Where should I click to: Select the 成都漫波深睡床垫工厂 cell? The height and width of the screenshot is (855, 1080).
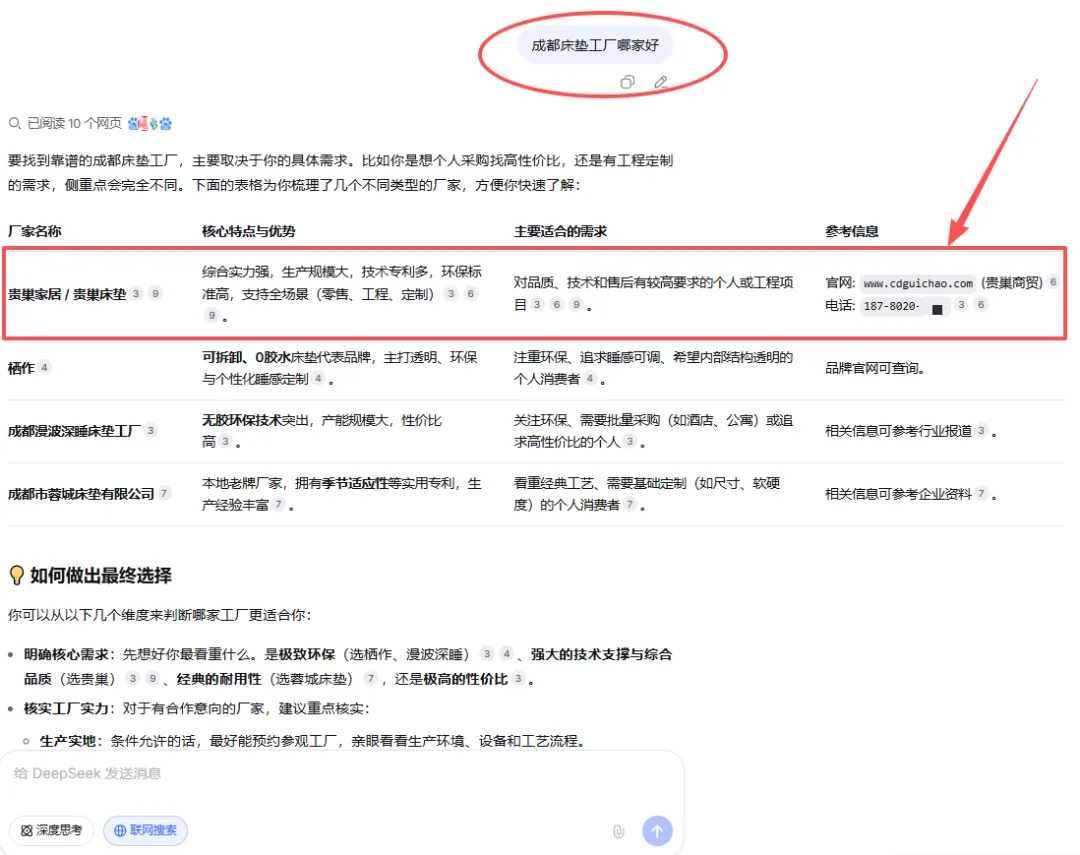tap(74, 431)
